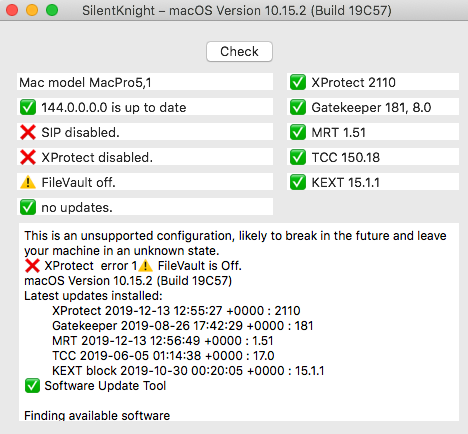Click the Check button

coord(239,52)
